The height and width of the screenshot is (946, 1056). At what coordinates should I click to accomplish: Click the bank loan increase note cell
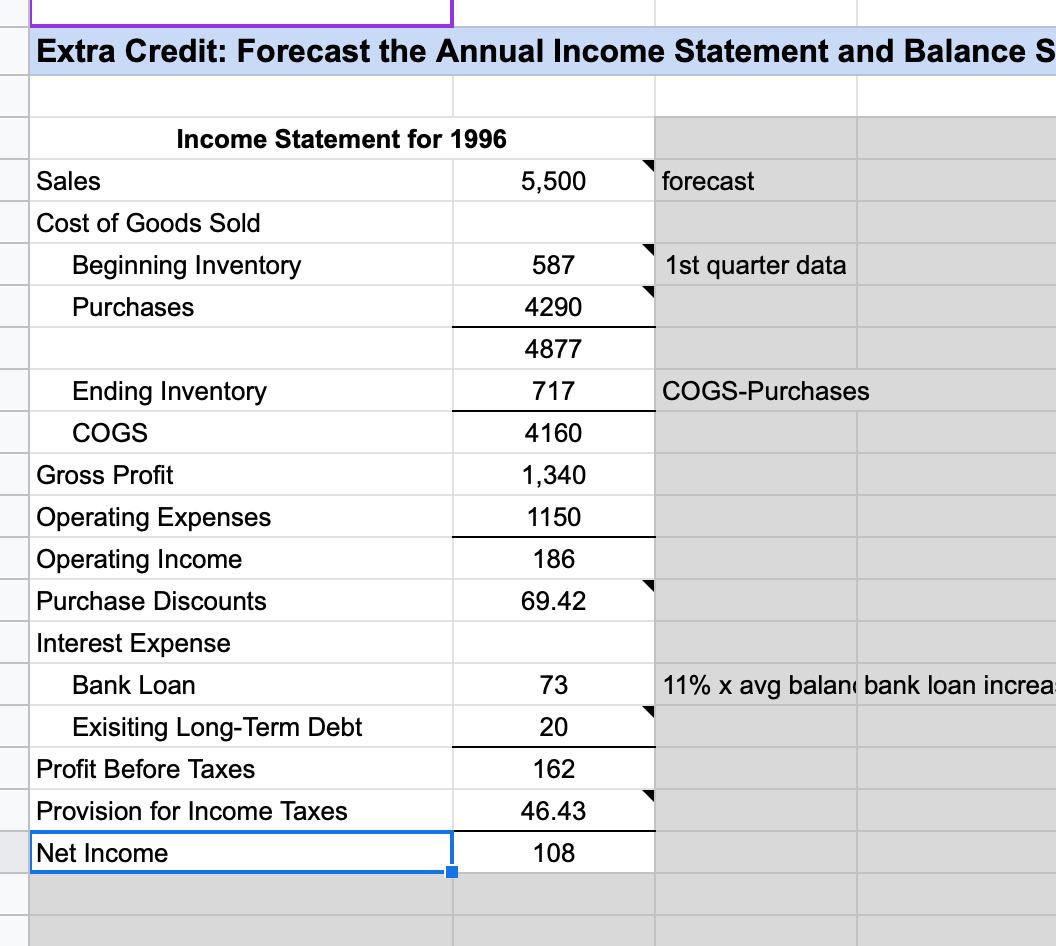[x=956, y=685]
